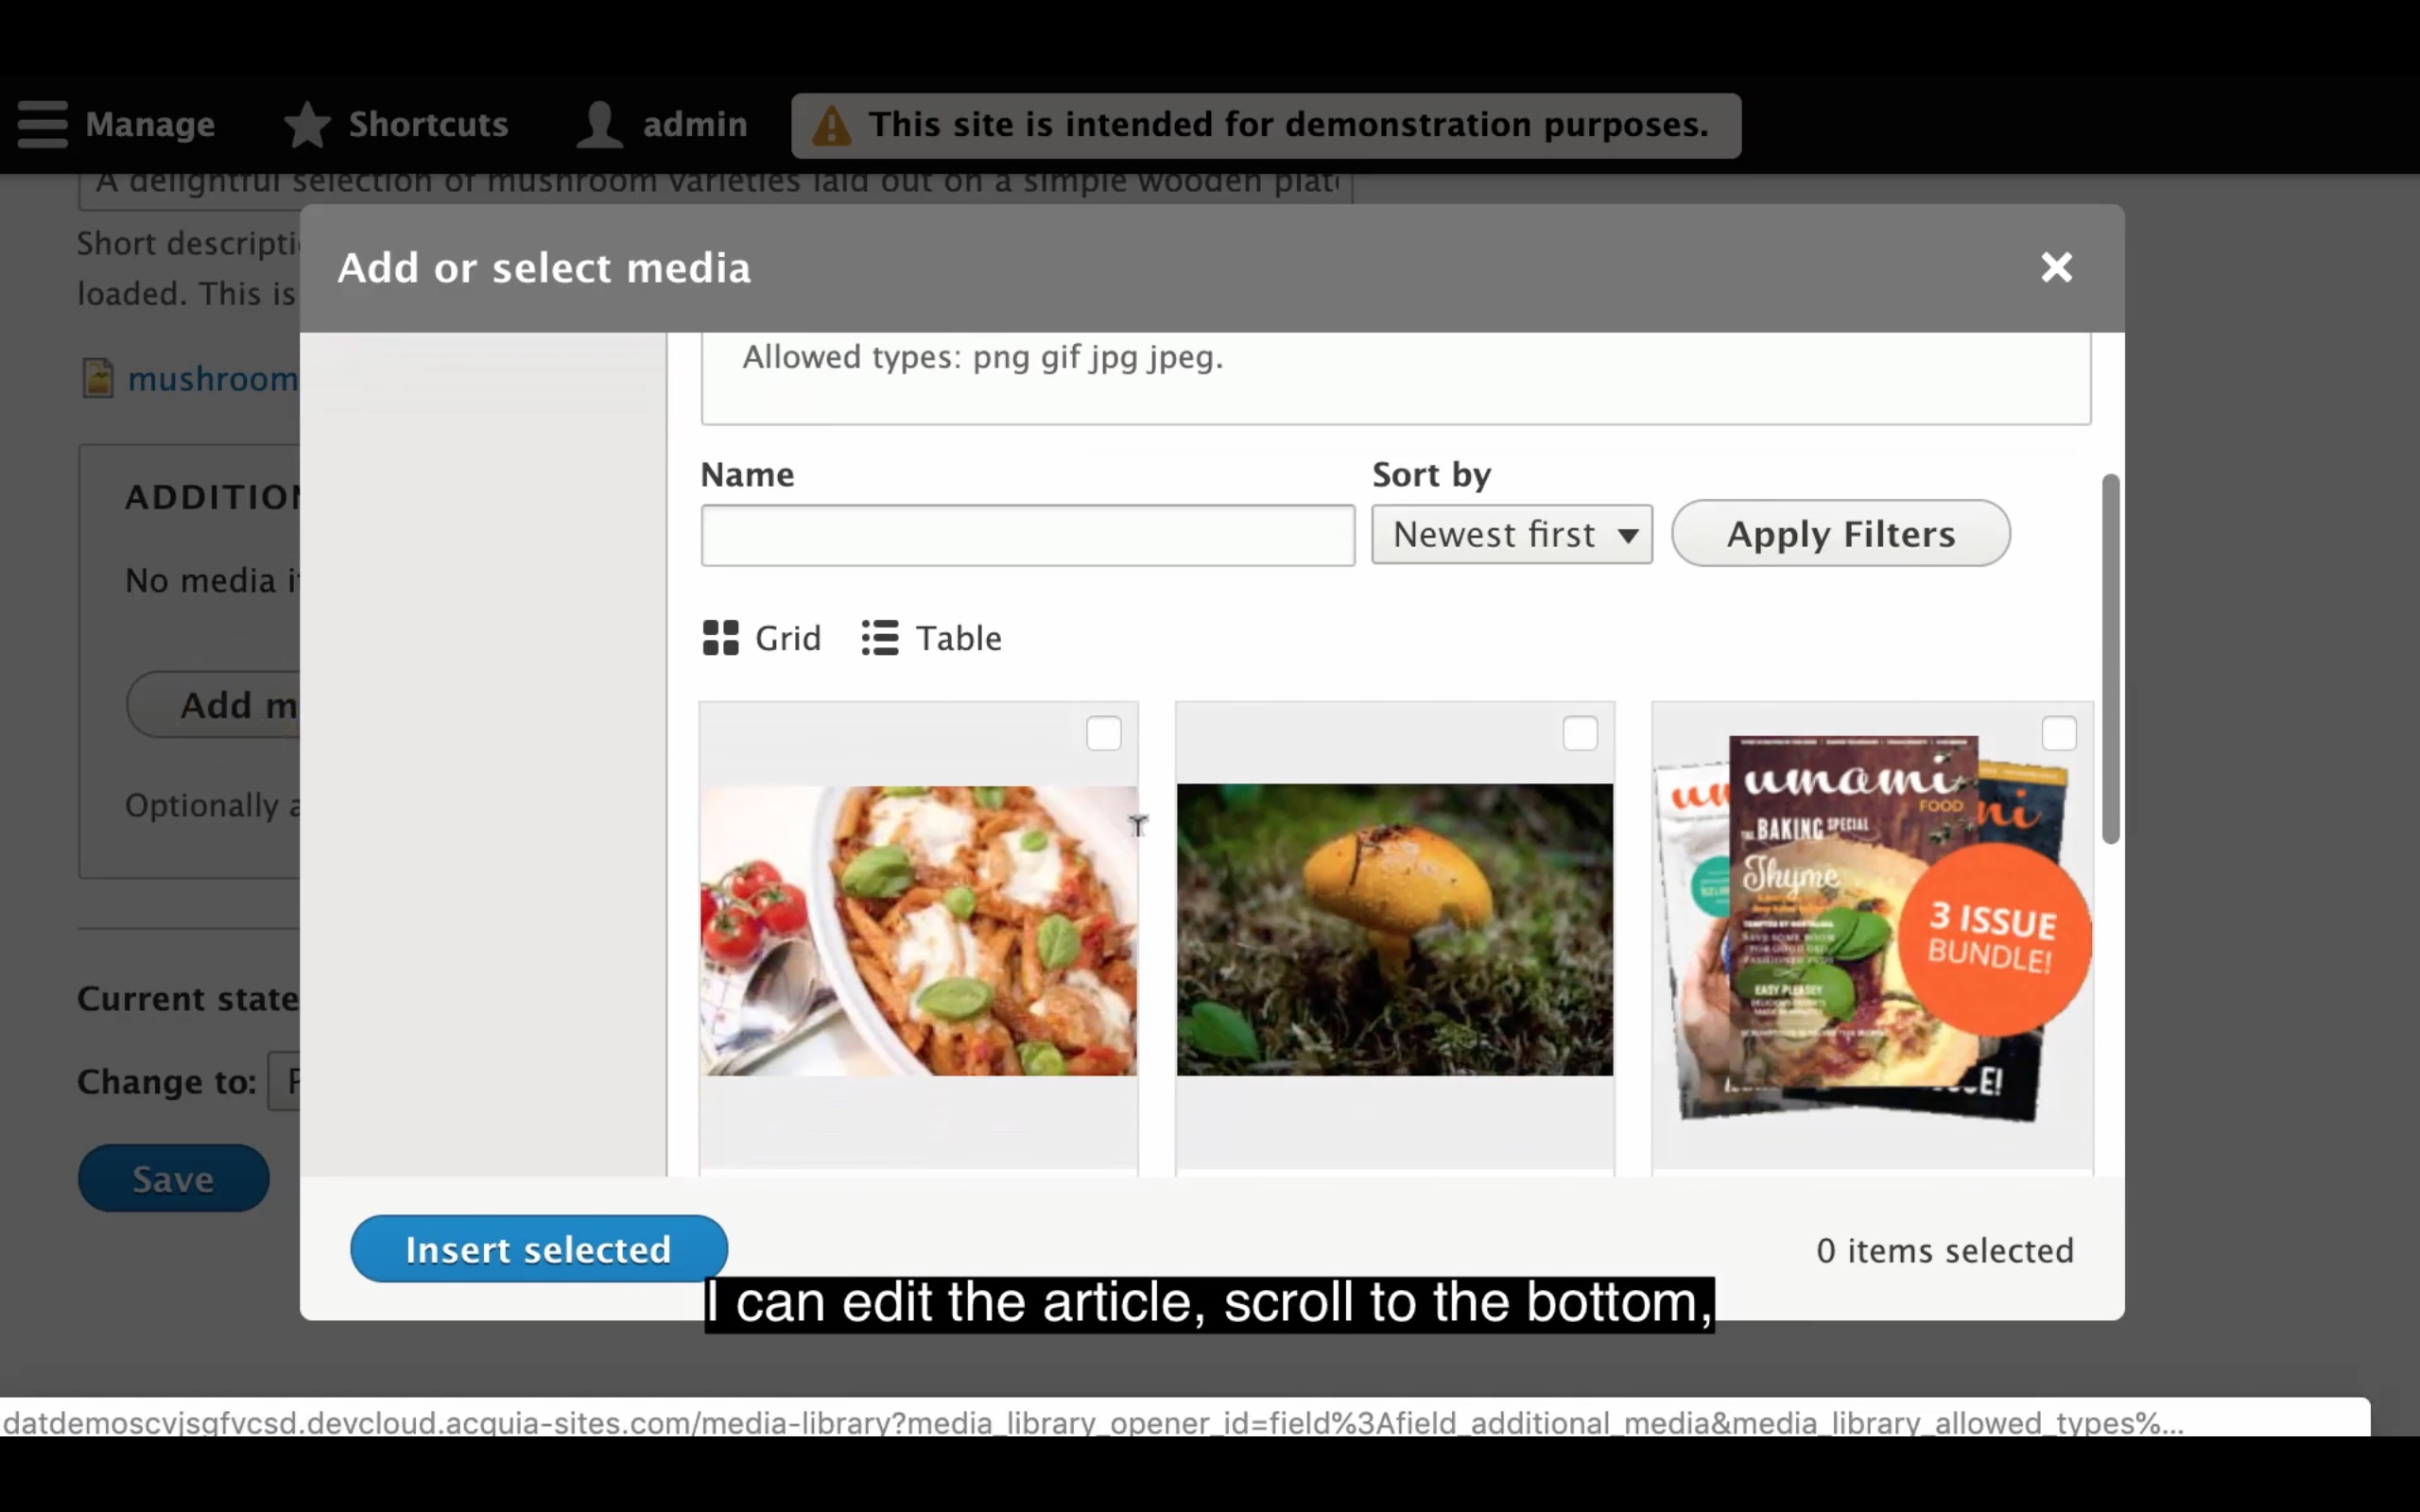Click the Apply Filters button
Screen dimensions: 2420x1512
tap(1840, 533)
